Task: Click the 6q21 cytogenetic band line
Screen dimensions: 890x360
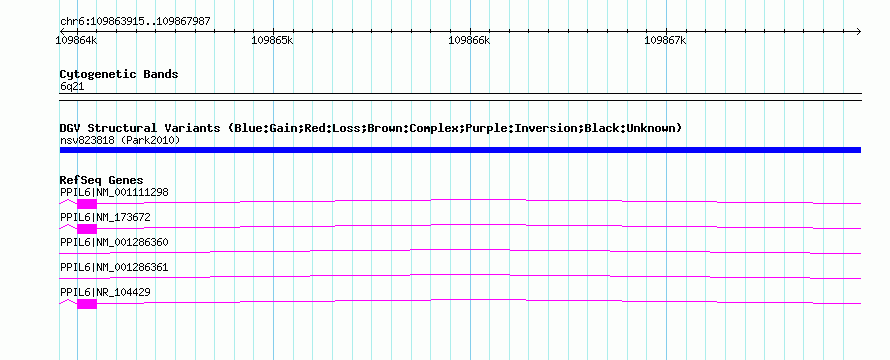Action: (x=460, y=97)
